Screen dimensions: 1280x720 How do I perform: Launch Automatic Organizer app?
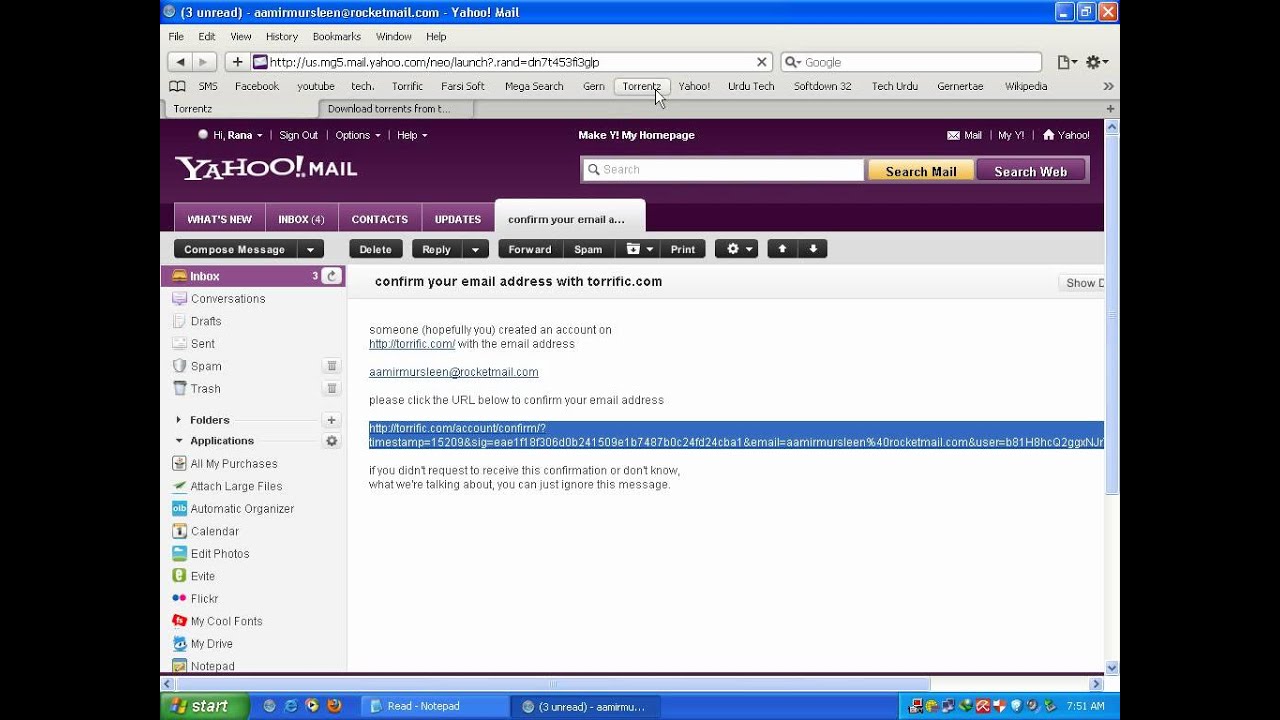point(242,509)
